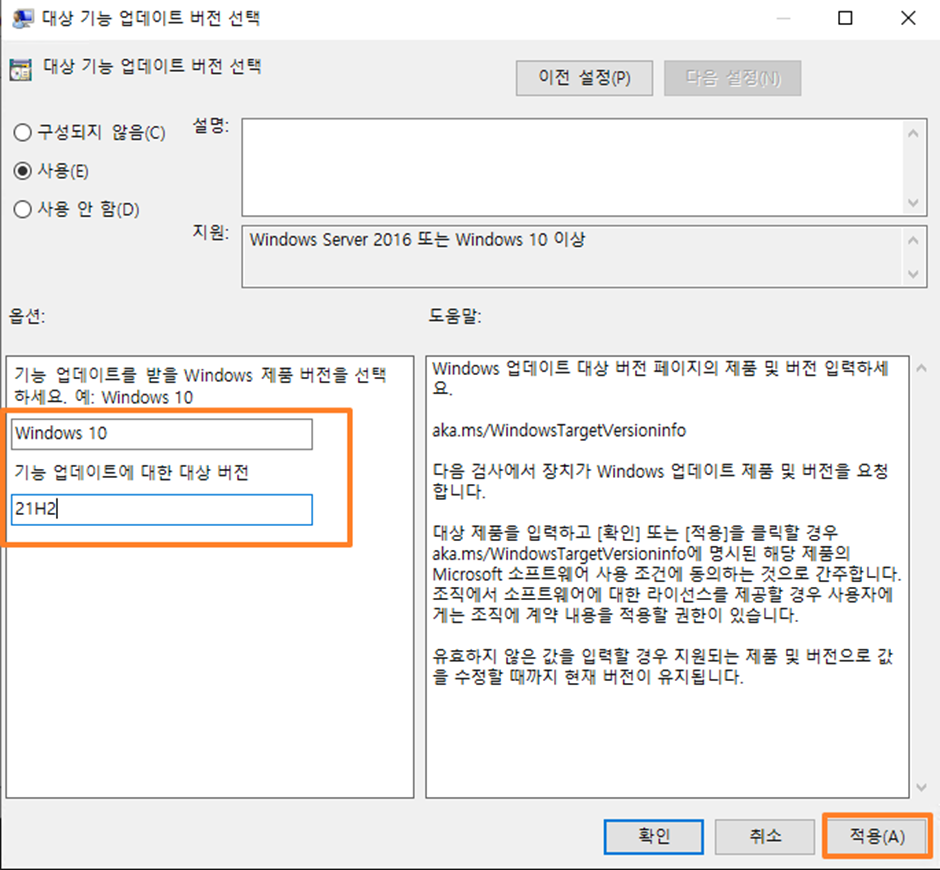Click the Windows 10 product version field
940x870 pixels.
(x=161, y=434)
